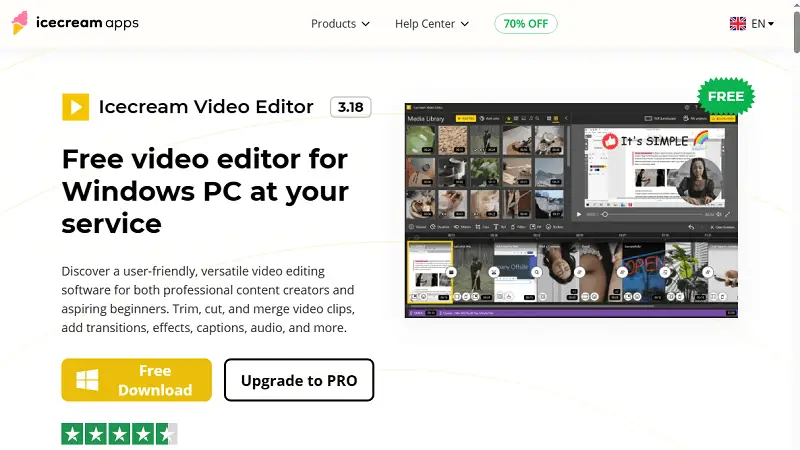Viewport: 800px width, 450px height.
Task: Click the Upgrade to PRO button
Action: (x=299, y=380)
